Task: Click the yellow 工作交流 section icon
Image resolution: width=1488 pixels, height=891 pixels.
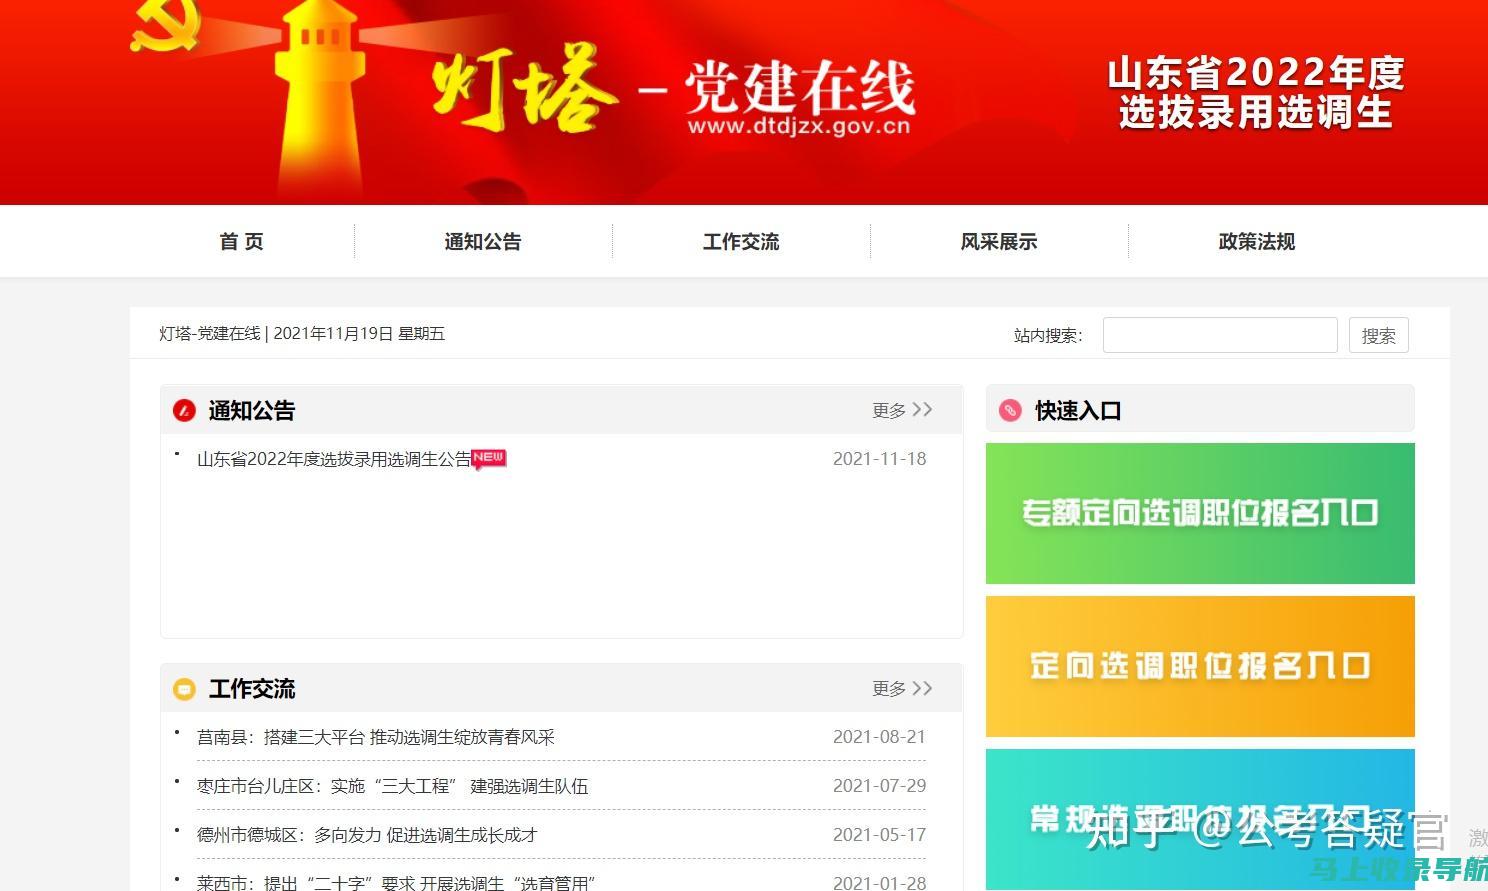Action: pos(184,689)
